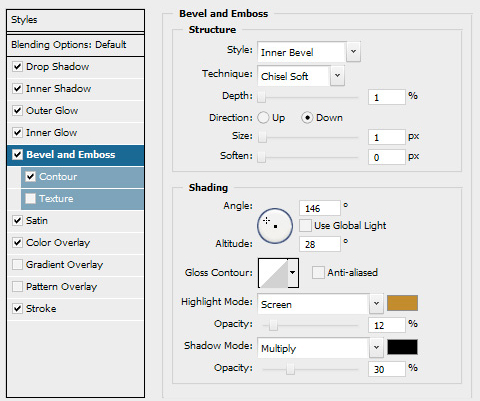Image resolution: width=480 pixels, height=401 pixels.
Task: Open the Gloss Contour picker arrow
Action: point(293,273)
